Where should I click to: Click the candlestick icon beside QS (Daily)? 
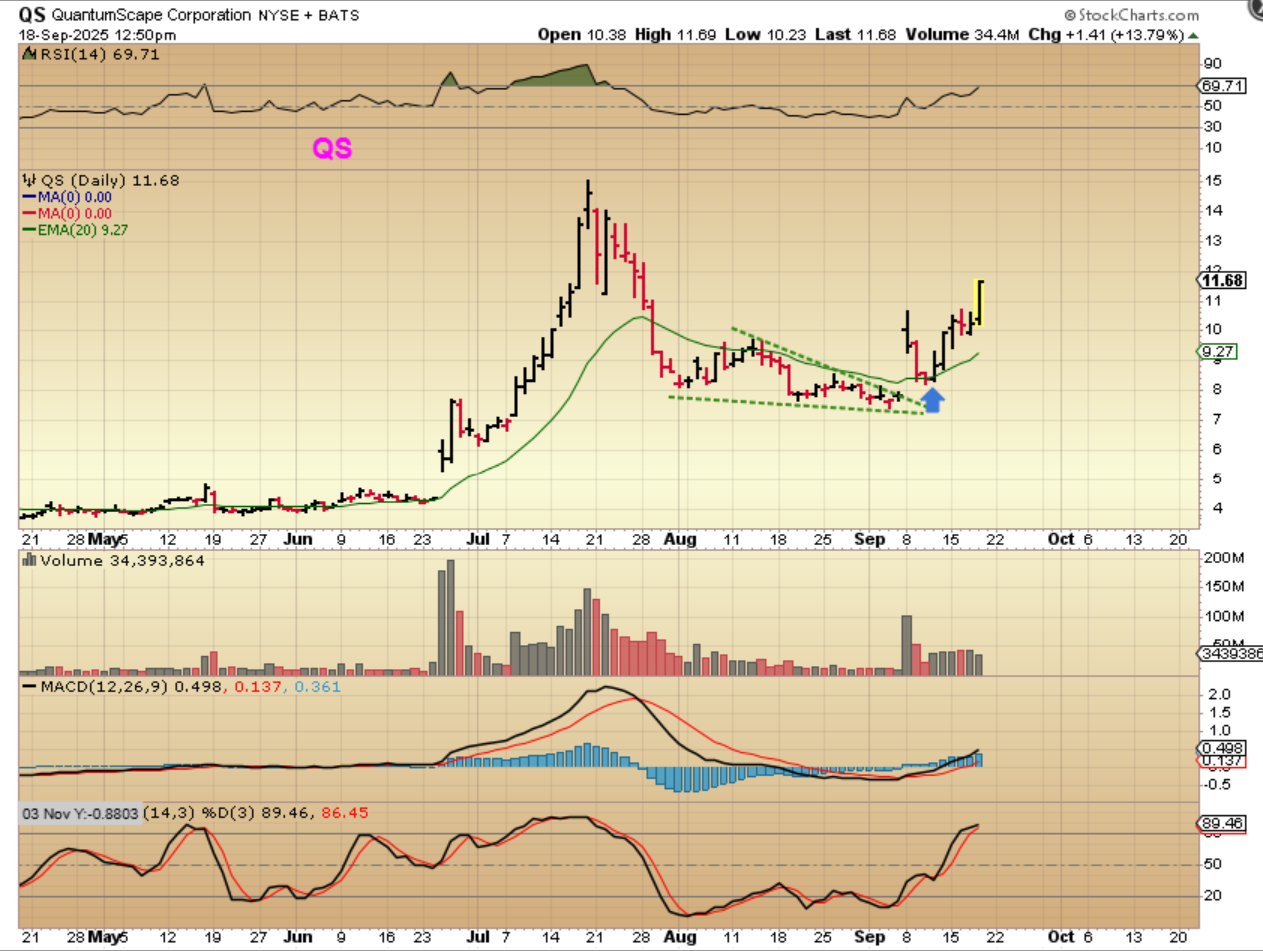pyautogui.click(x=29, y=181)
